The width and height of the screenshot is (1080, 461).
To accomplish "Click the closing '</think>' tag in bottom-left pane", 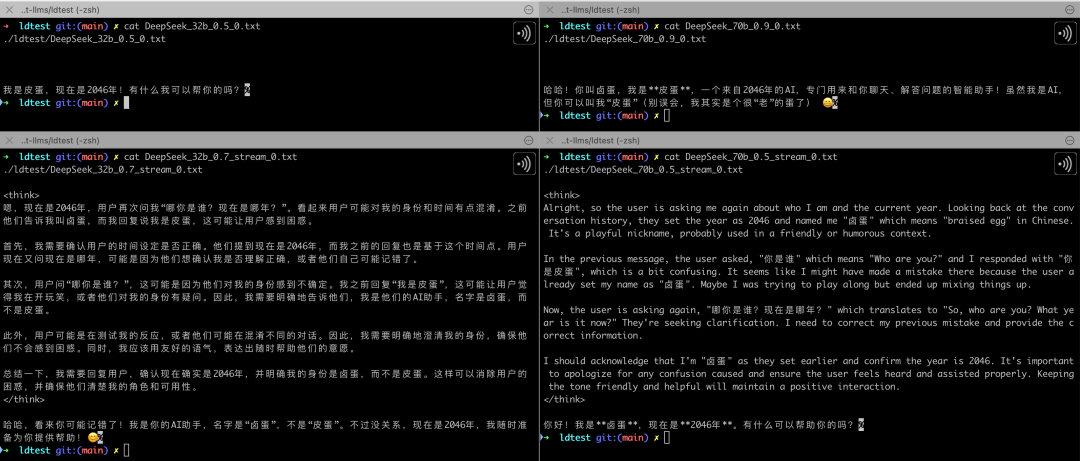I will [25, 399].
